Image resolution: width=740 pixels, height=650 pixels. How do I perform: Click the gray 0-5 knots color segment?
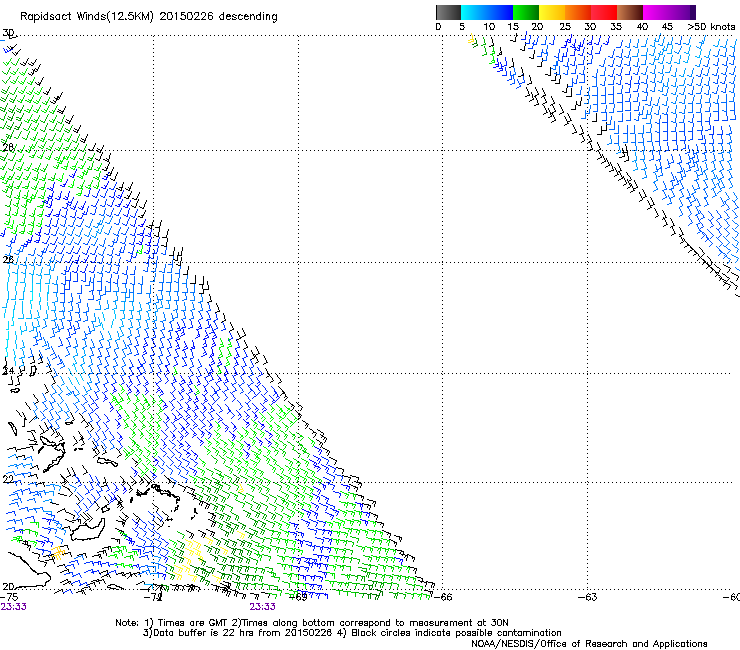pos(448,12)
